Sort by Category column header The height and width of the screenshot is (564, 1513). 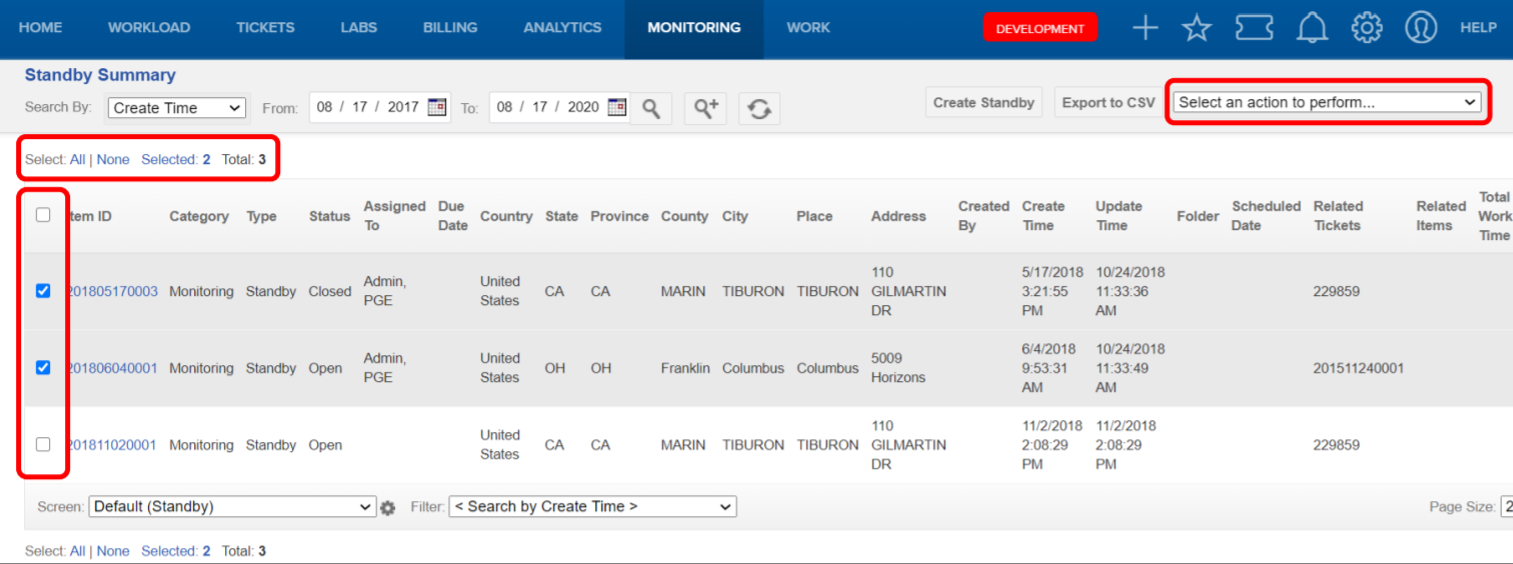(x=199, y=216)
